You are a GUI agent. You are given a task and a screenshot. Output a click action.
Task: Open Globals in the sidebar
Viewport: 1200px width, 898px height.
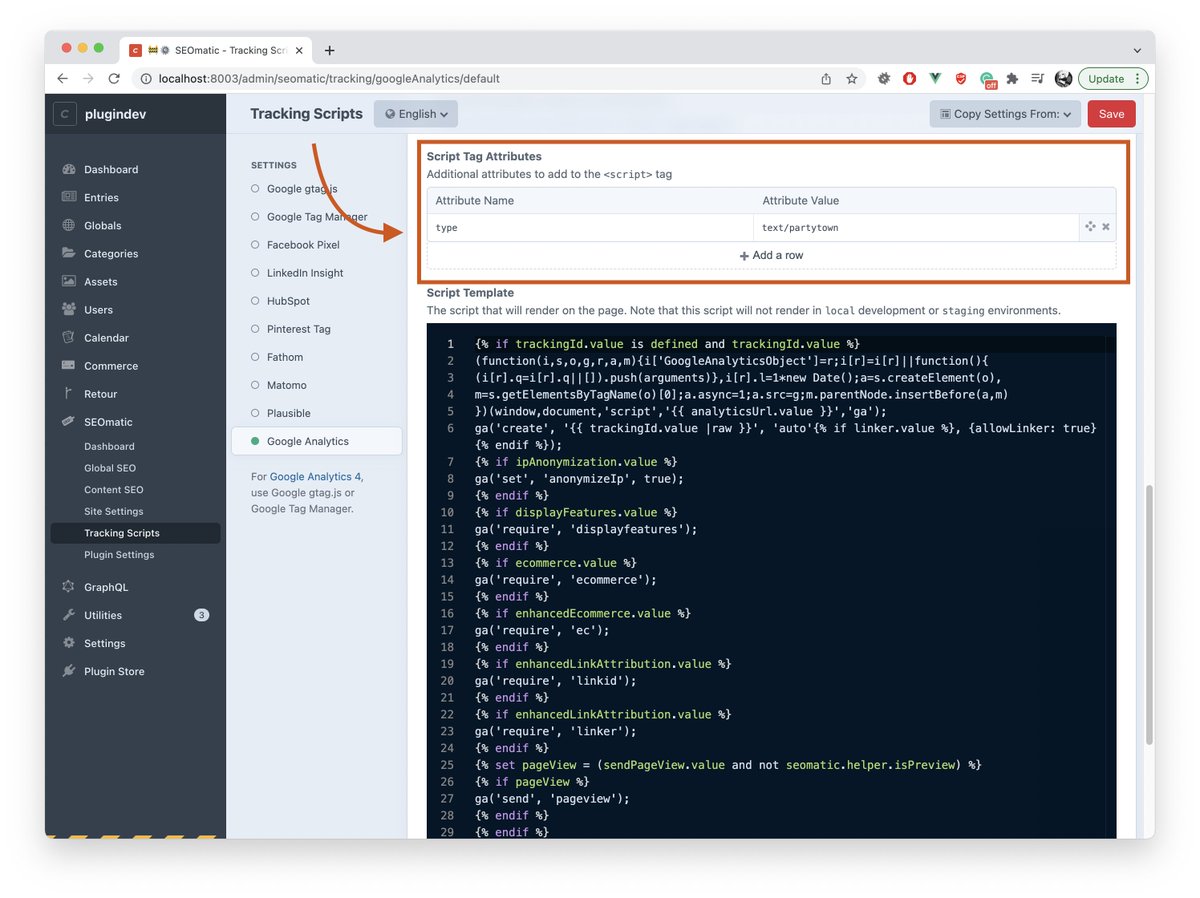click(x=102, y=225)
